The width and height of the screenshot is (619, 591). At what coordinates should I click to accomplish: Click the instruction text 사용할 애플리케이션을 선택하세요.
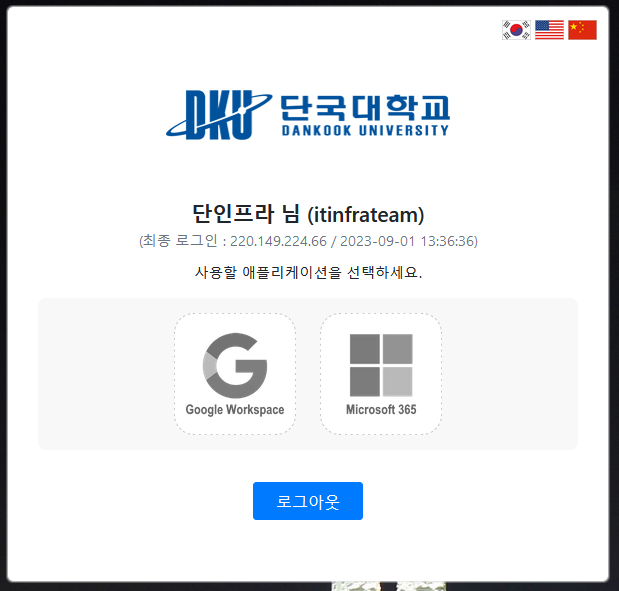click(x=308, y=272)
